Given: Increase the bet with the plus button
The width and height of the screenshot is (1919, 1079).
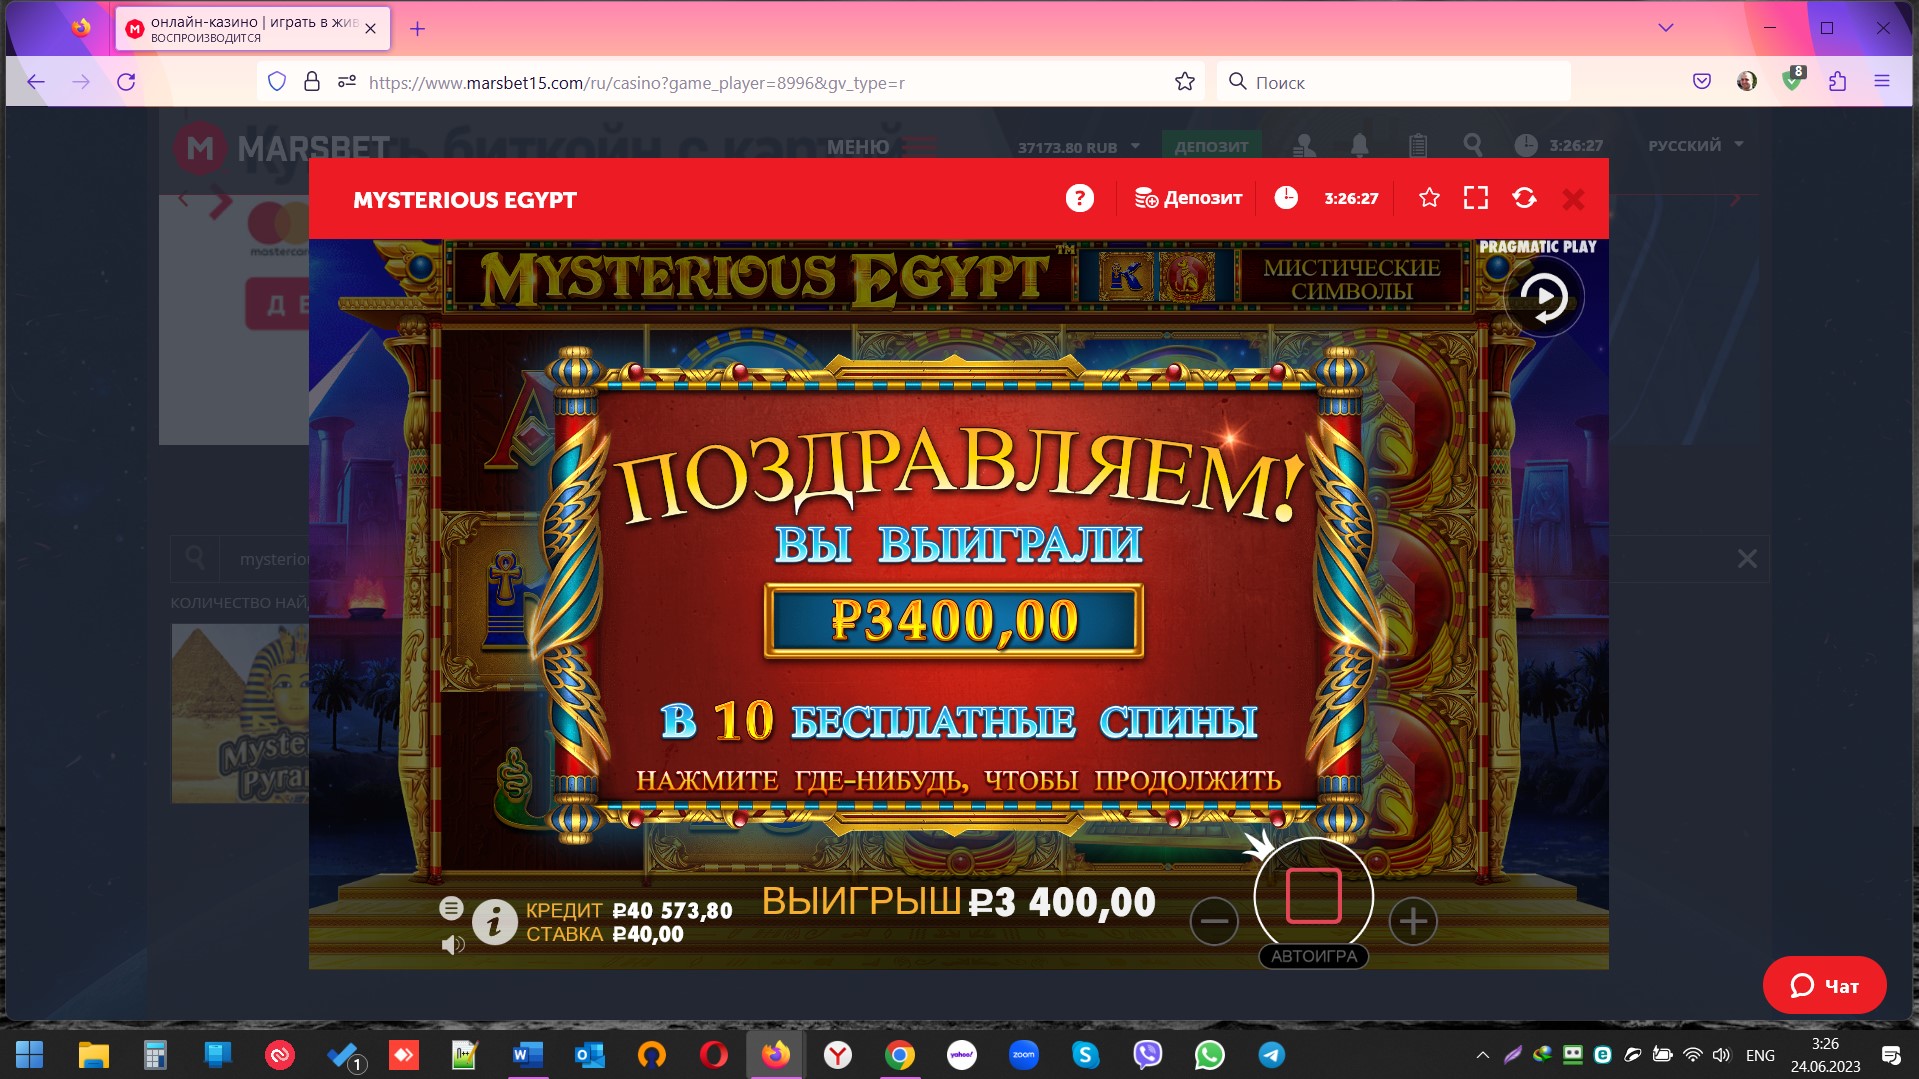Looking at the screenshot, I should (1413, 921).
